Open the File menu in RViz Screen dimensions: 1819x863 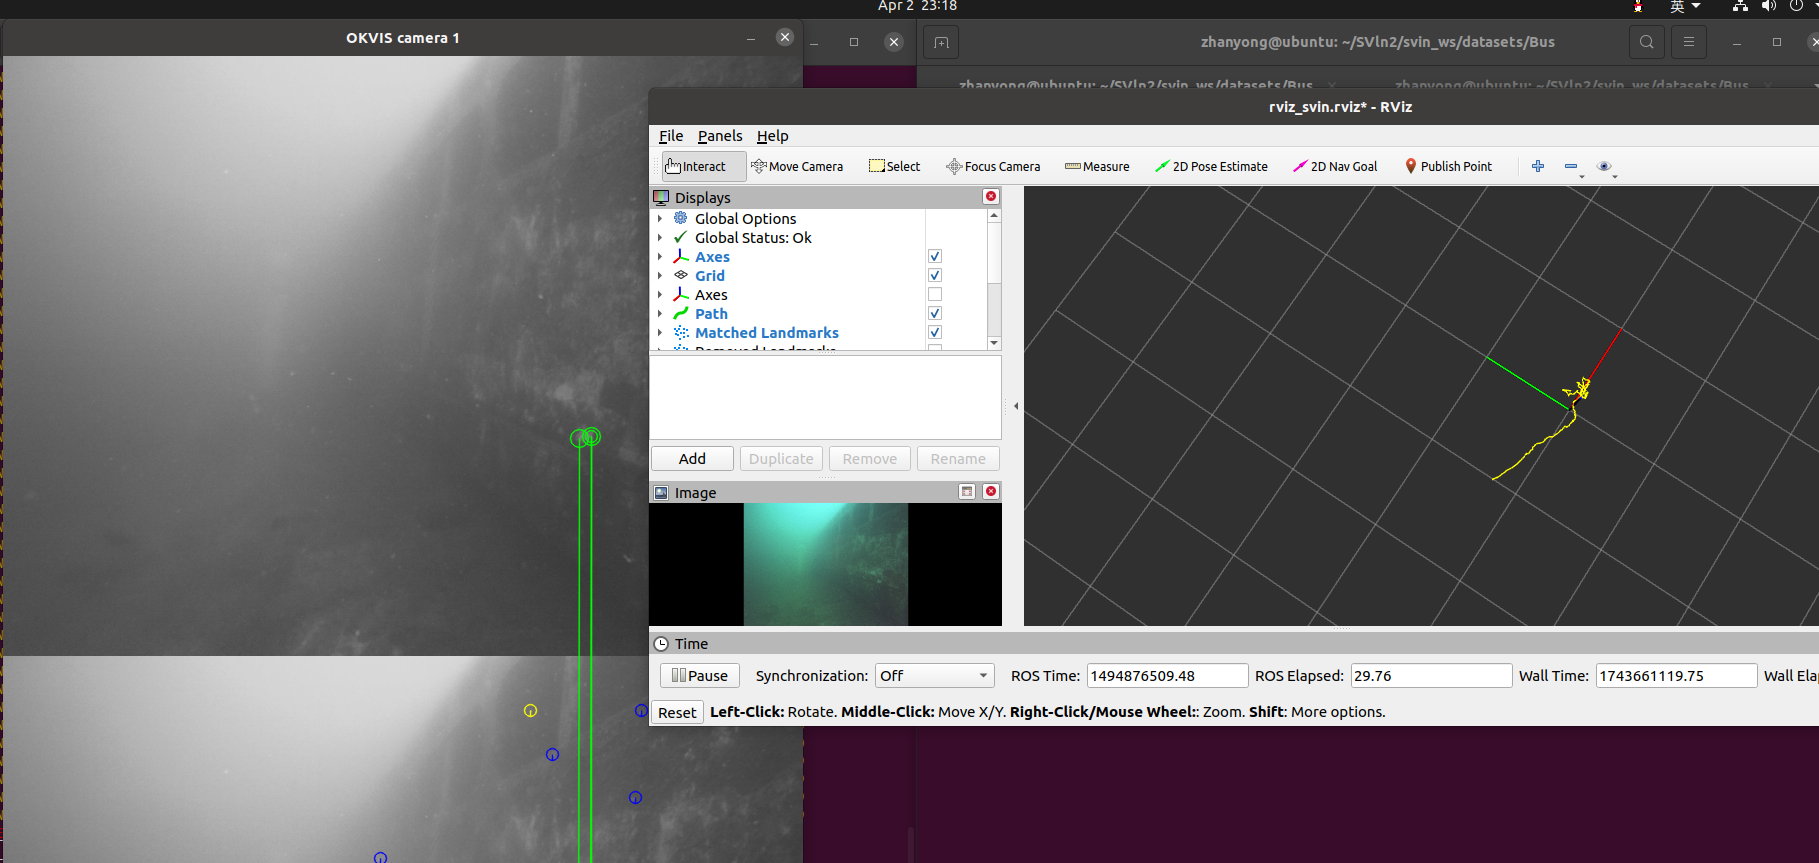pos(671,136)
